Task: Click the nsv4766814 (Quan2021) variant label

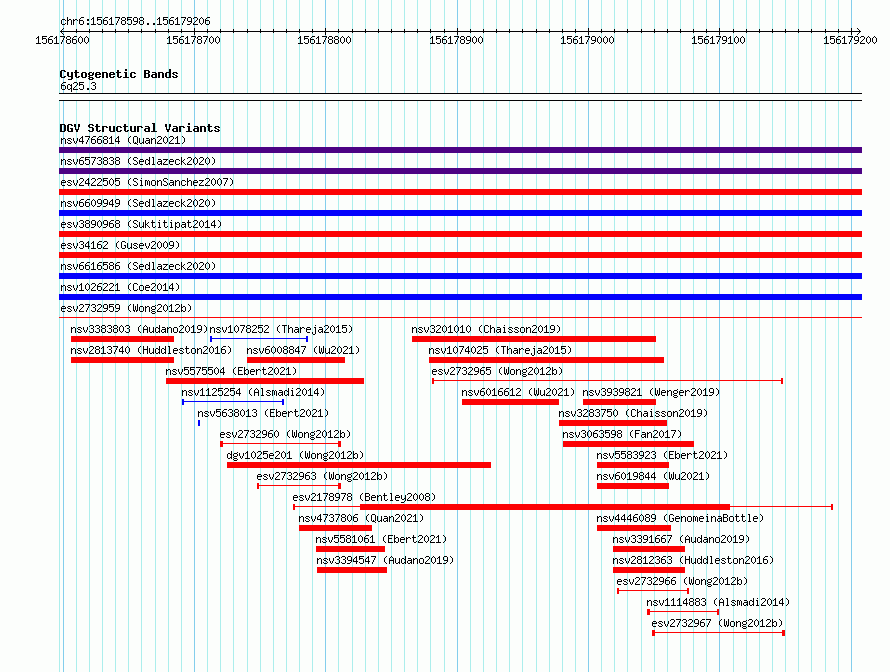Action: 123,140
